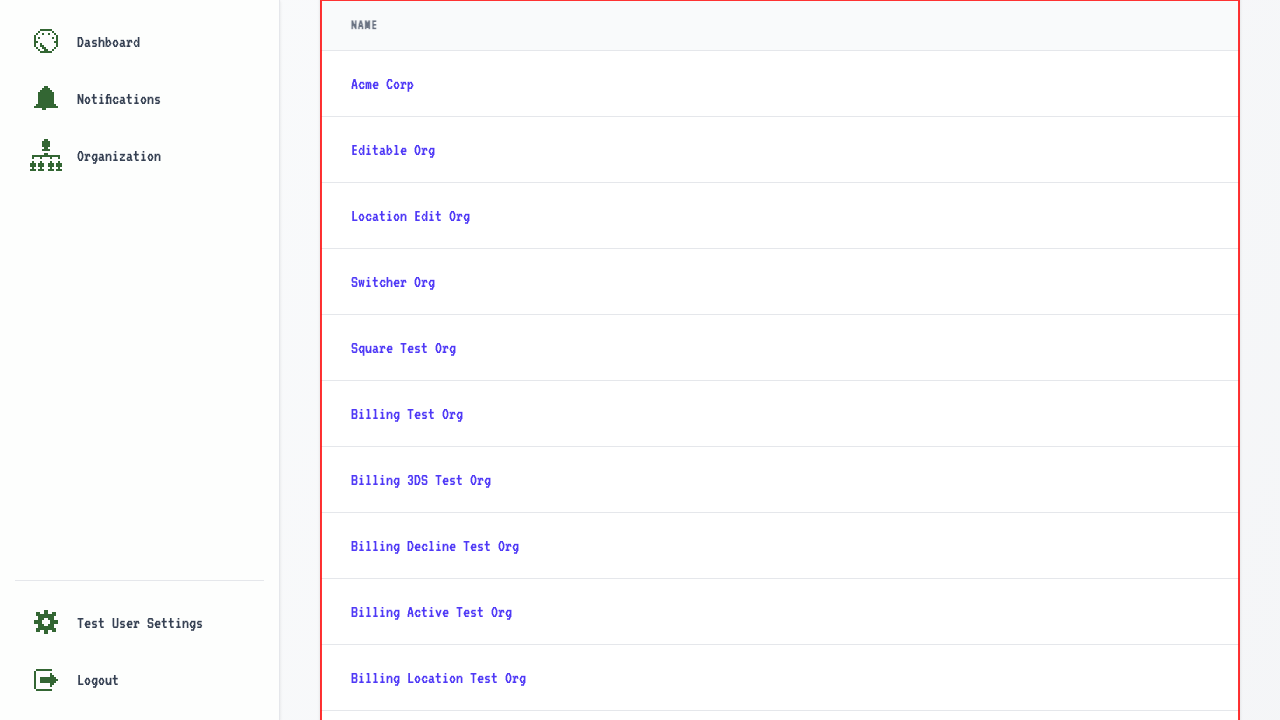The height and width of the screenshot is (720, 1280).
Task: Open Test User Settings
Action: [140, 623]
